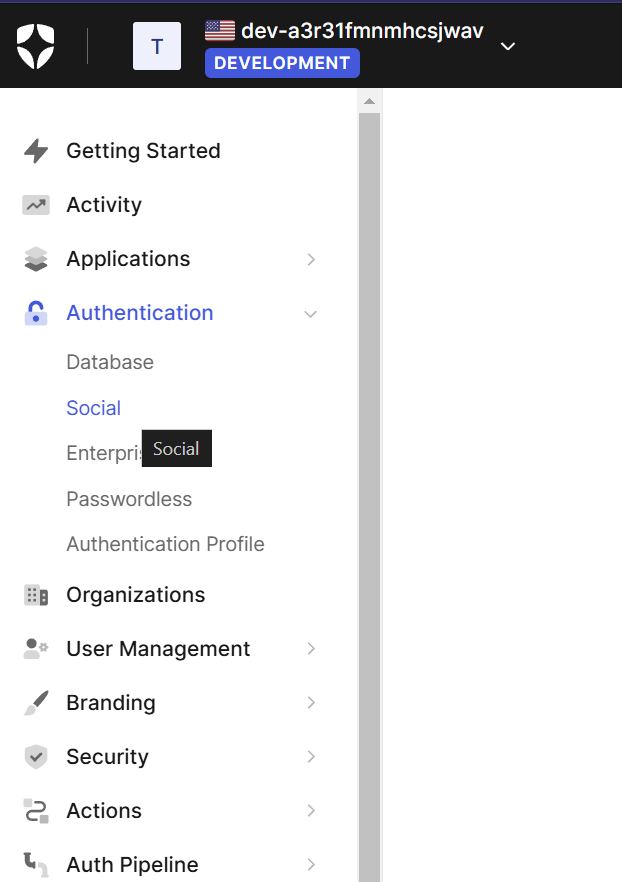The width and height of the screenshot is (622, 882).
Task: Open Authentication Profile settings
Action: tap(165, 544)
